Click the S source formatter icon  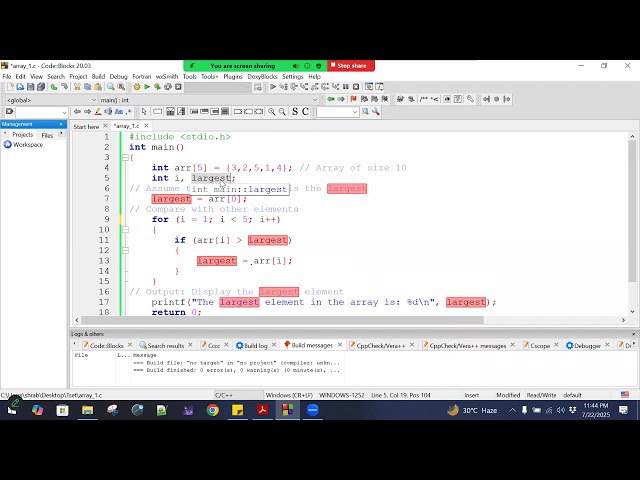(x=295, y=112)
